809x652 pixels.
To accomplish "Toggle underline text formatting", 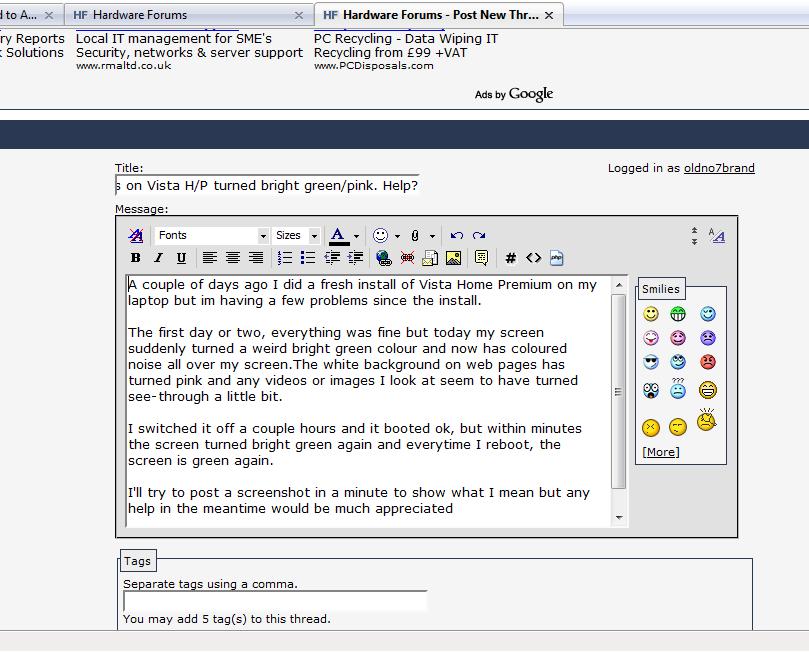I will [181, 258].
